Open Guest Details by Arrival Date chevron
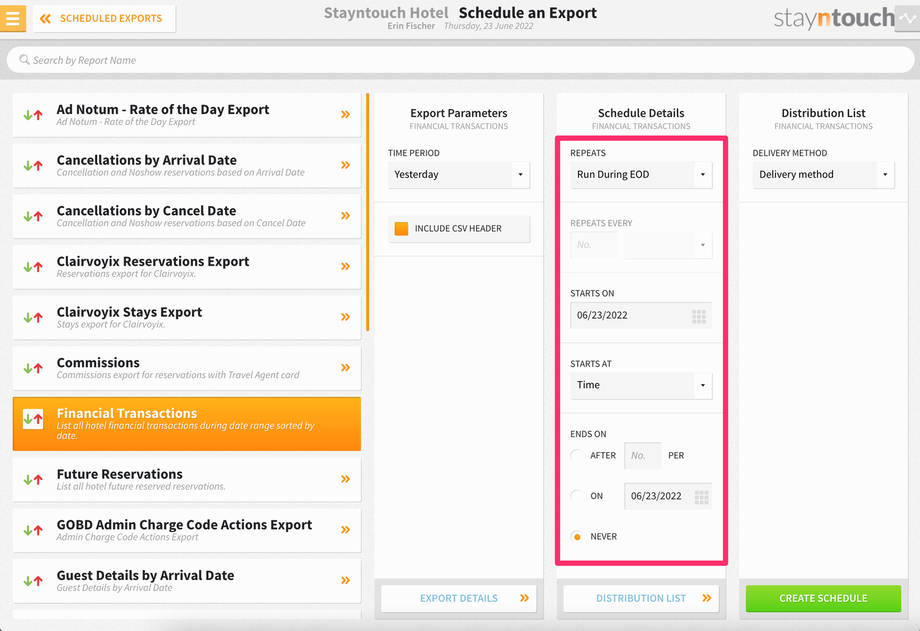This screenshot has height=631, width=920. 346,580
